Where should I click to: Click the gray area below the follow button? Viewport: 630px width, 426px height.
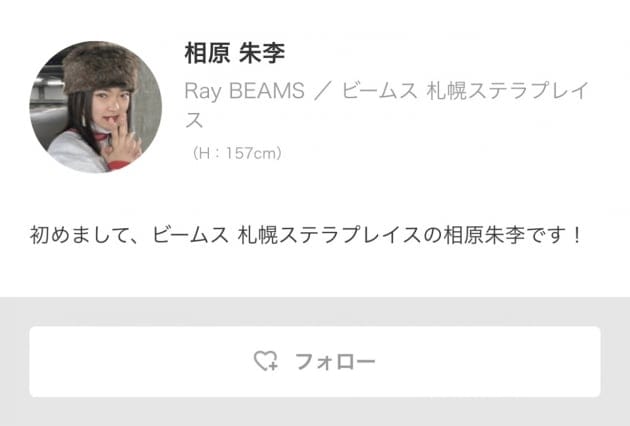click(x=315, y=412)
